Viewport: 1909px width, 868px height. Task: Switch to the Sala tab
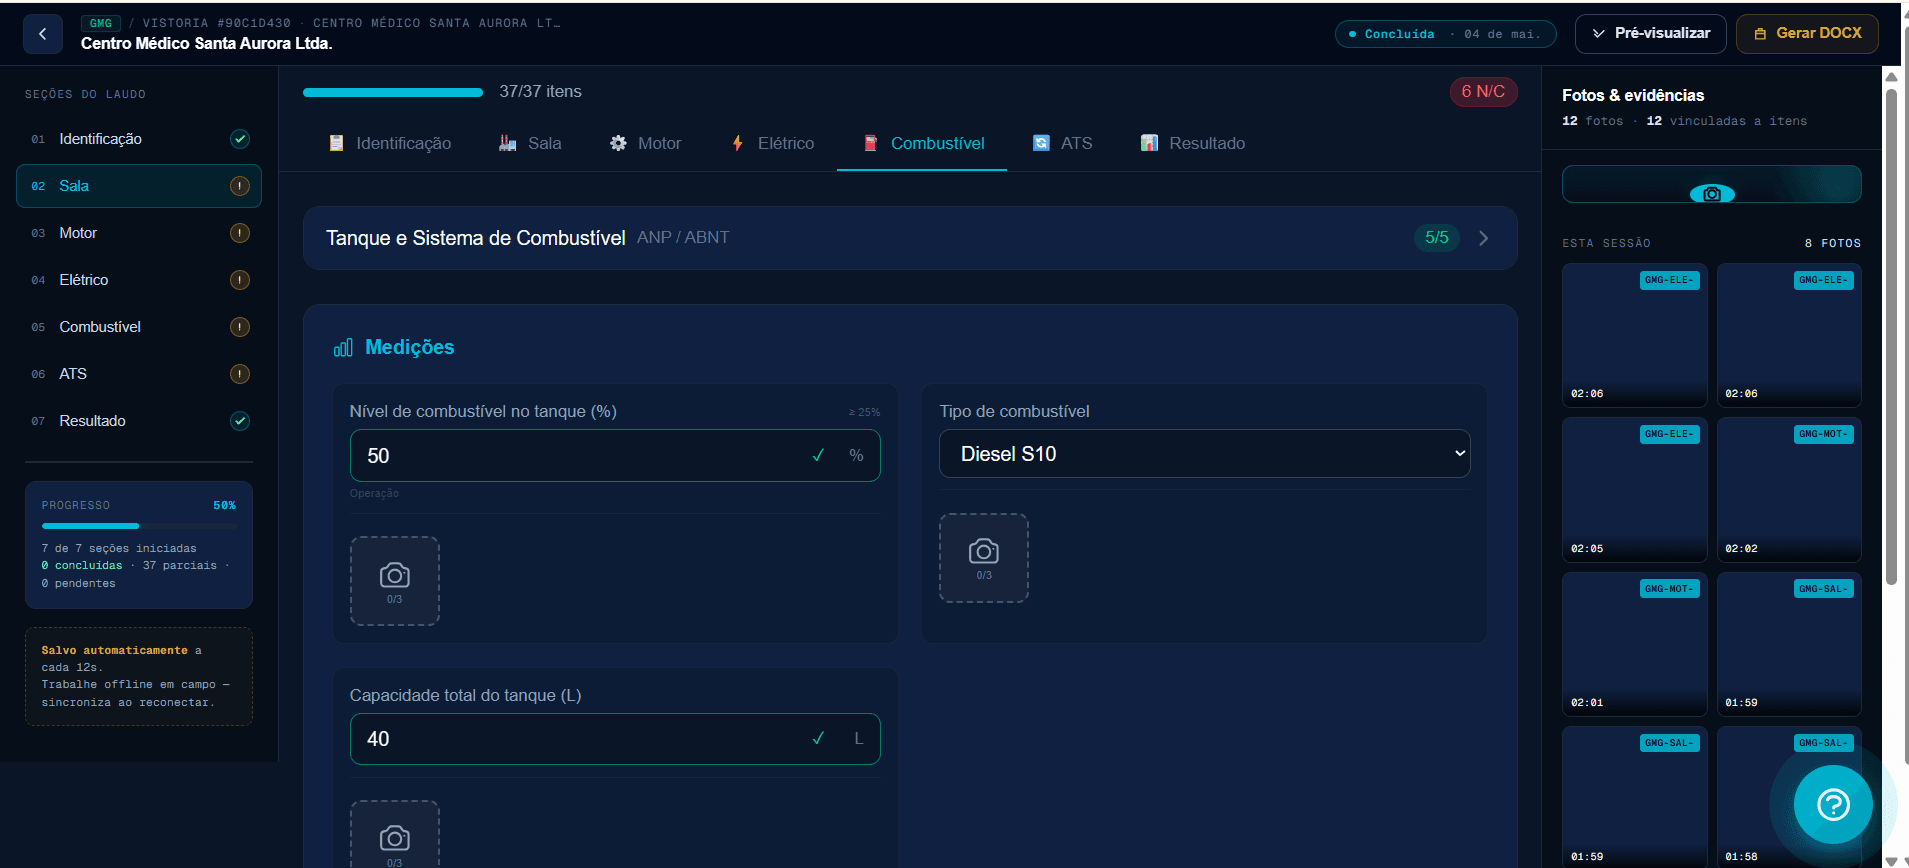pos(531,144)
